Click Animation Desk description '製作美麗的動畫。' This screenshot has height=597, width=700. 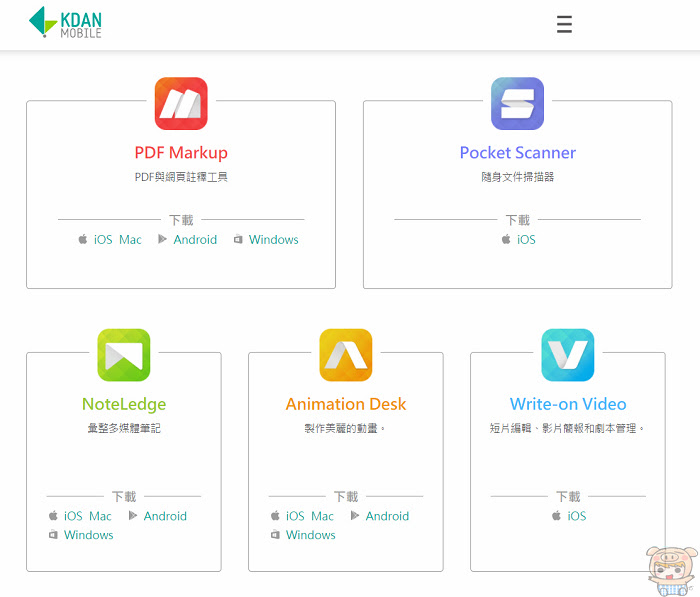click(x=345, y=429)
